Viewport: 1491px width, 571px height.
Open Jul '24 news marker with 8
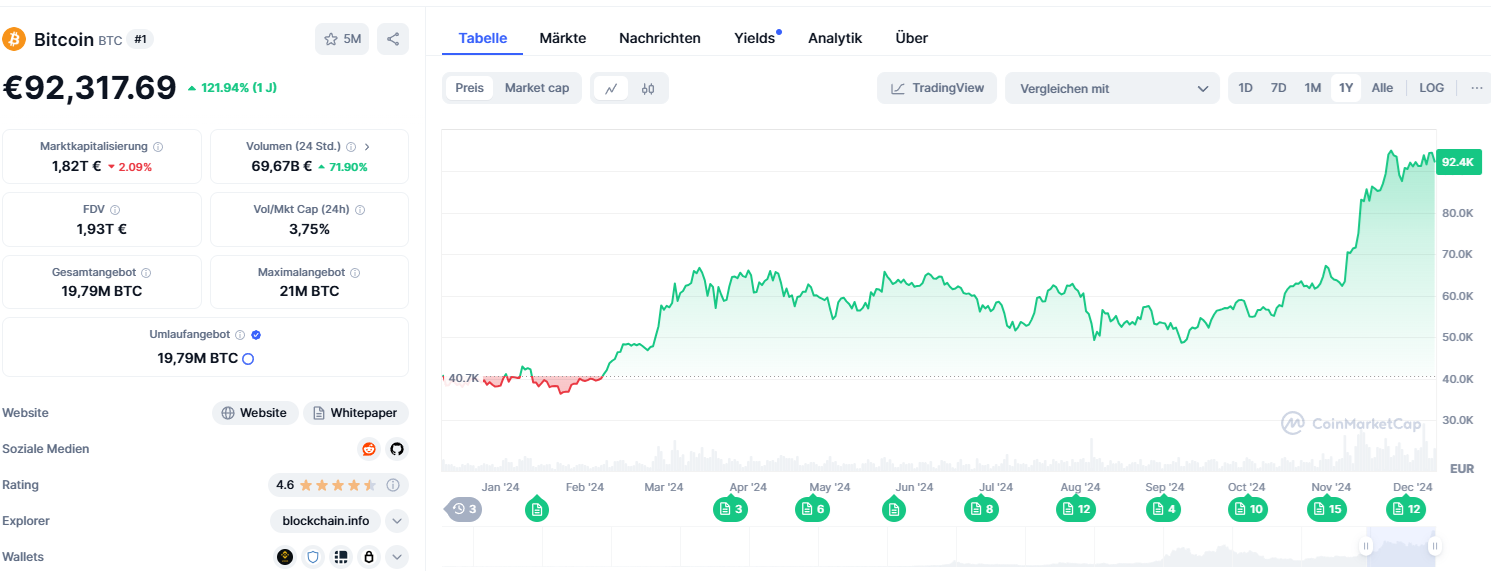pos(981,510)
